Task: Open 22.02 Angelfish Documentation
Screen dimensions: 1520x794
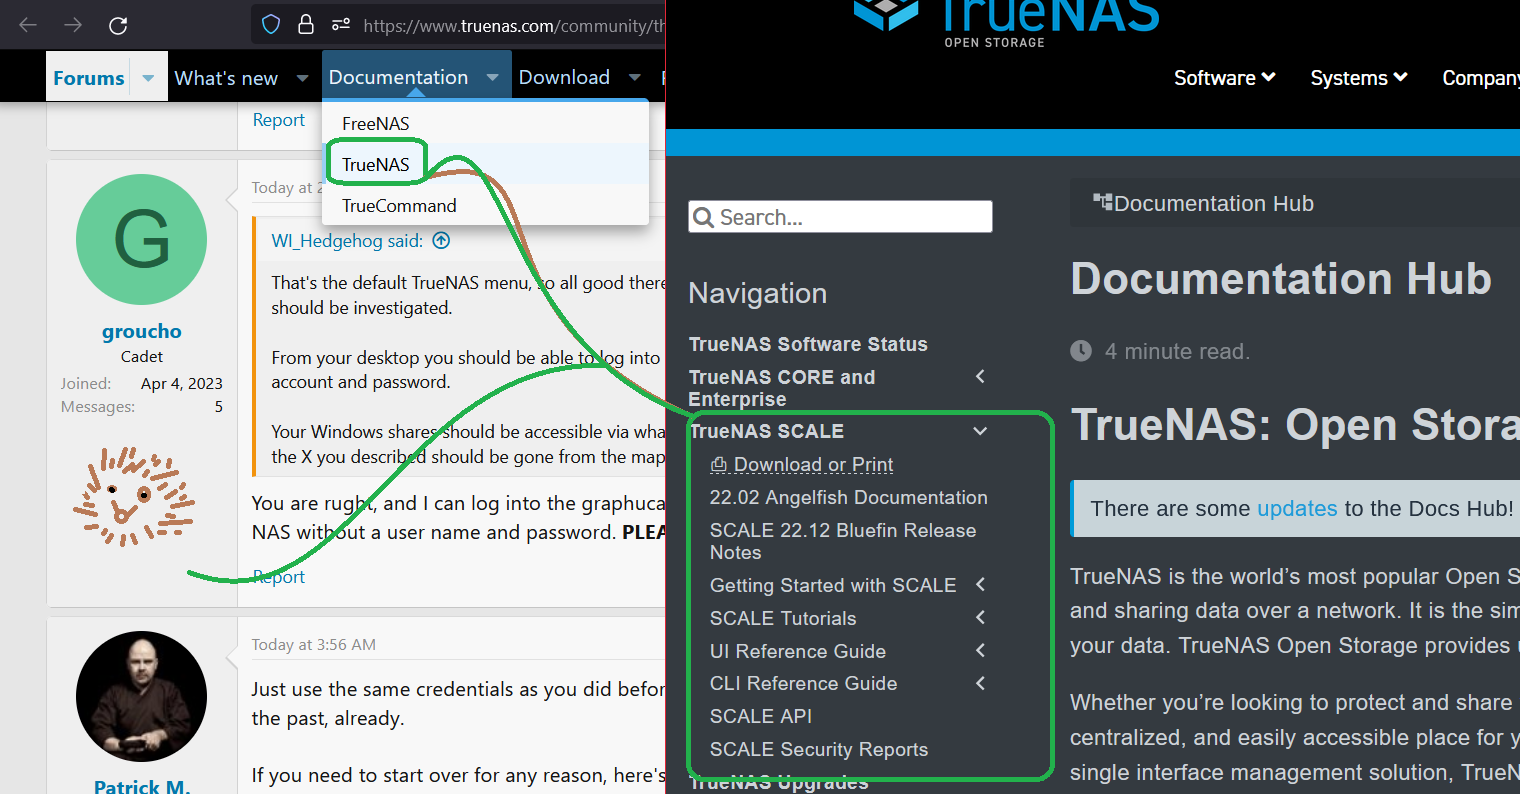Action: click(x=848, y=498)
